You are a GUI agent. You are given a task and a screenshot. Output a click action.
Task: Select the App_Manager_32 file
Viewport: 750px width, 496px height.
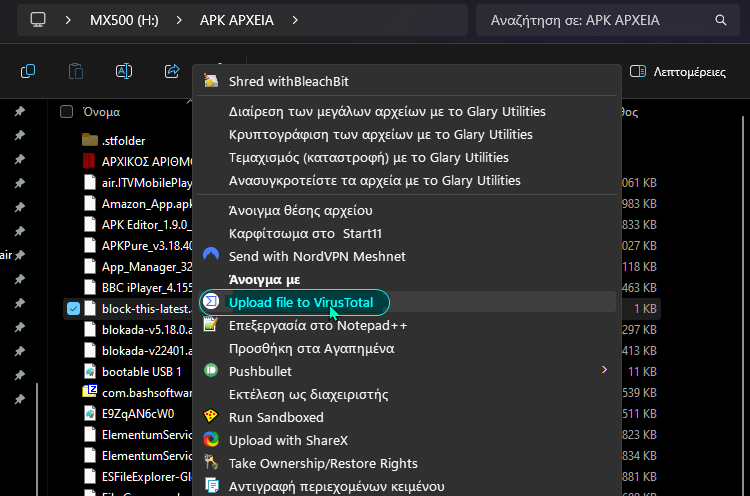147,266
